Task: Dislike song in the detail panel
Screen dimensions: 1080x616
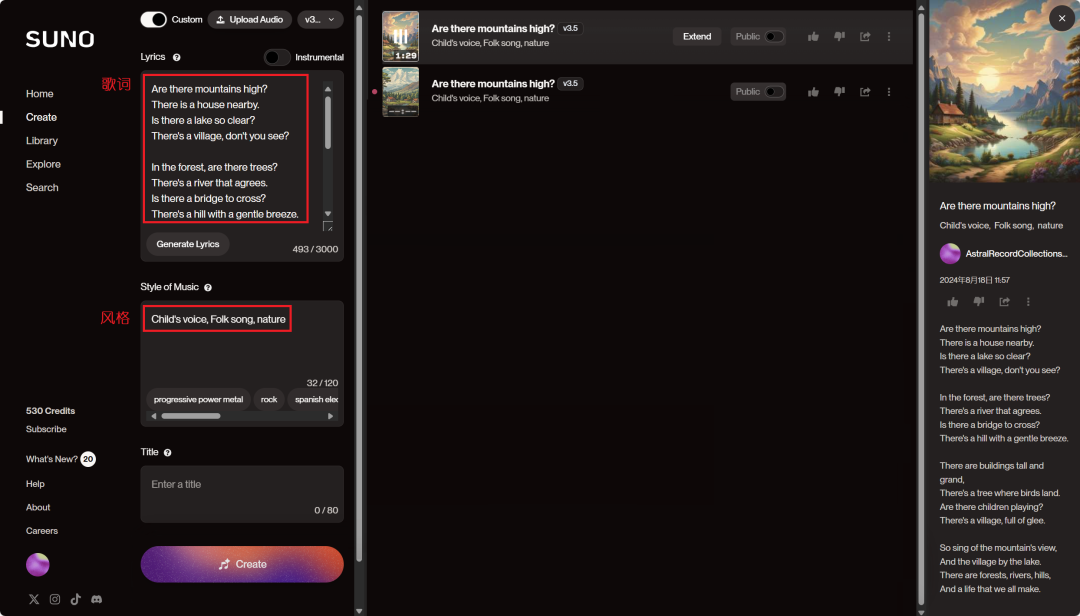Action: (x=979, y=302)
